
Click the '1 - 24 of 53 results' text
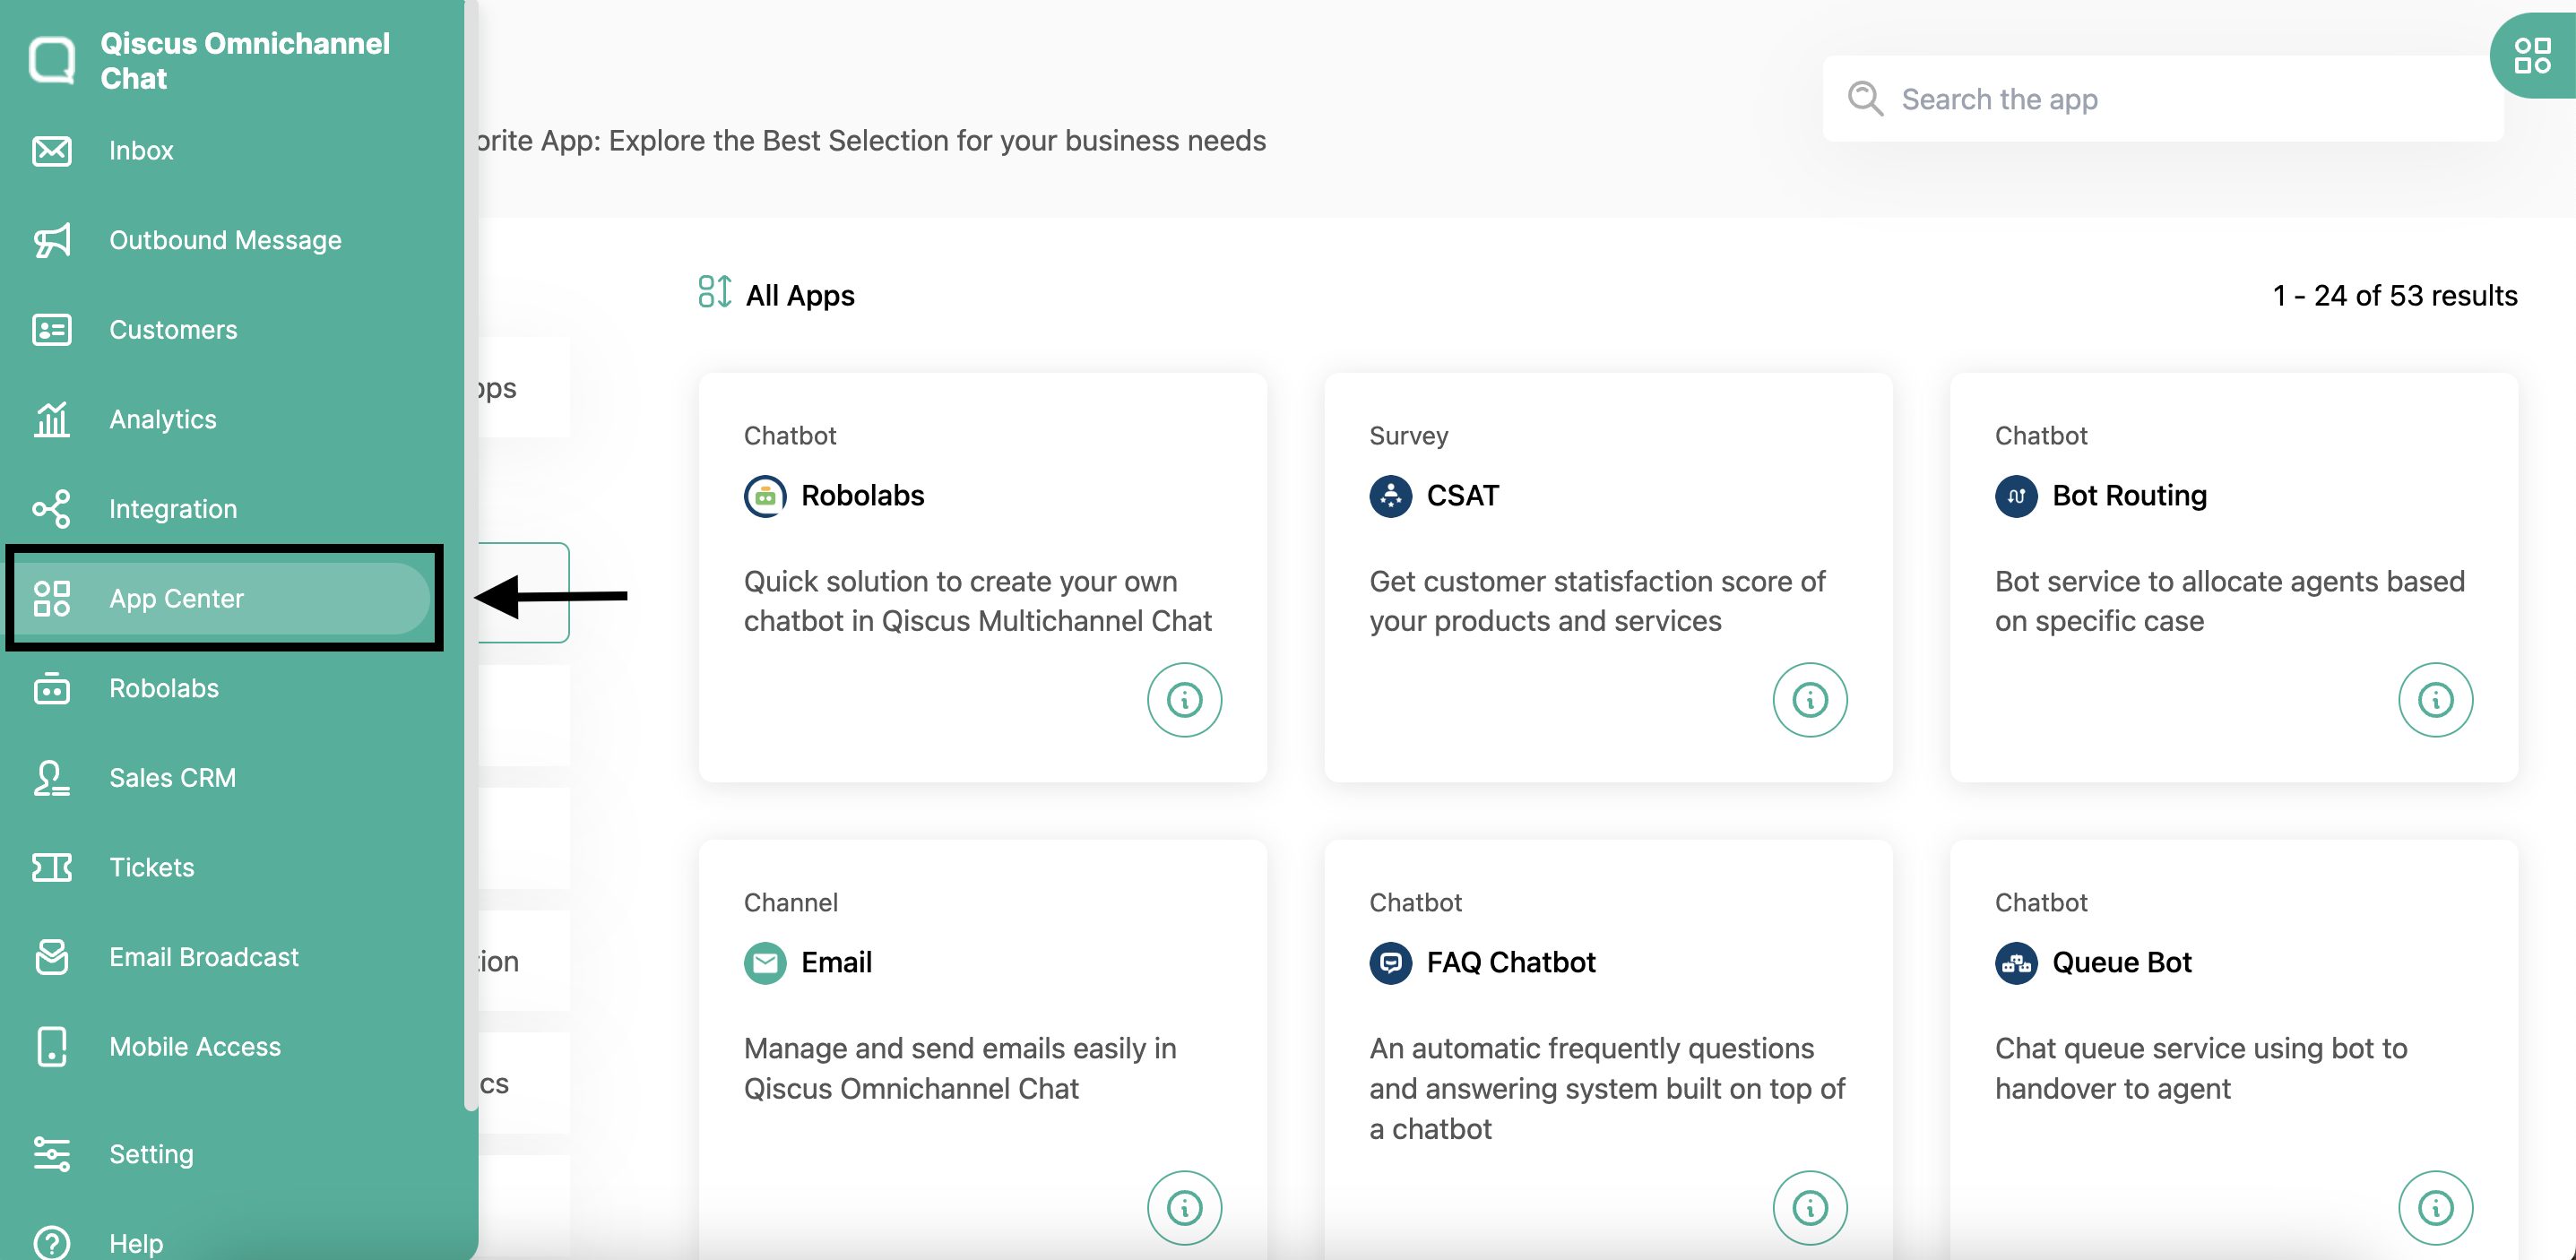[2394, 296]
